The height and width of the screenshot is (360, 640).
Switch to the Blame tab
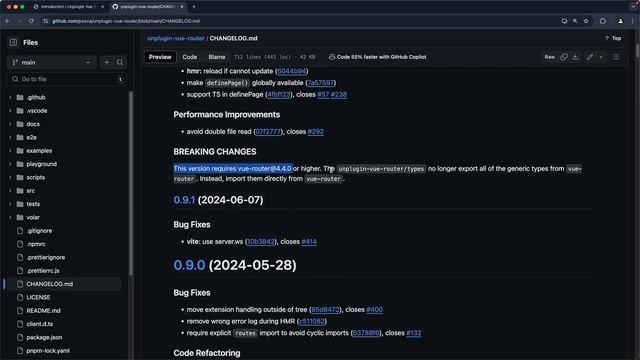tap(217, 57)
